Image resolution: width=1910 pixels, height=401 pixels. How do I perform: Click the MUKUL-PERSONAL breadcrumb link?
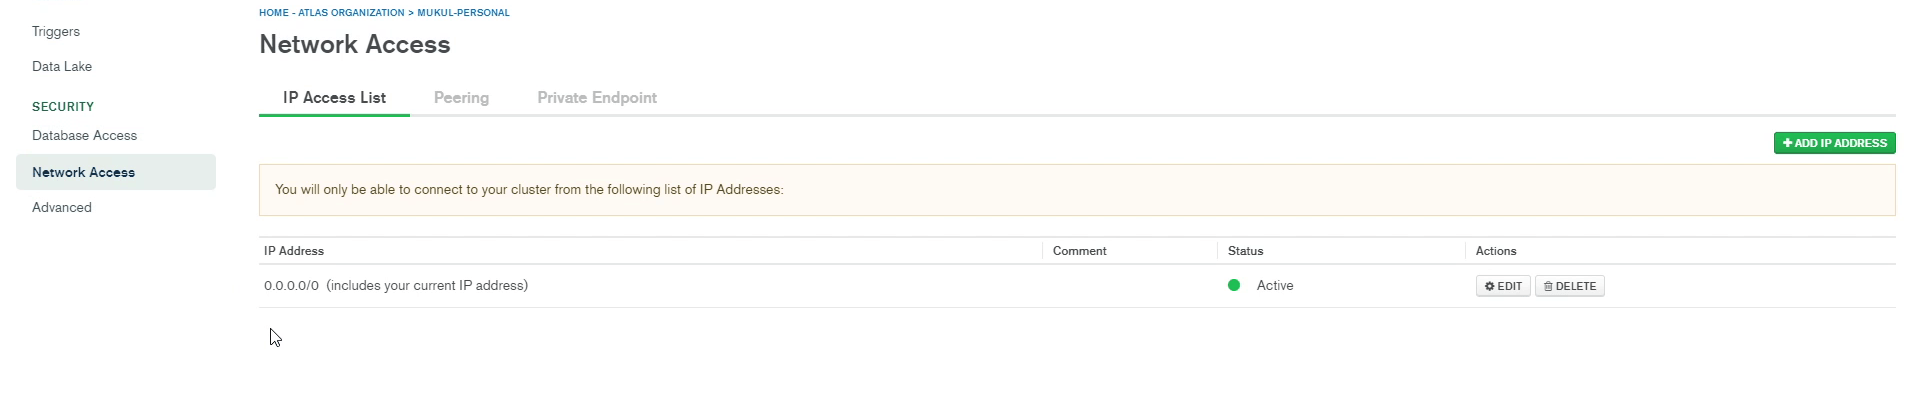(x=463, y=13)
